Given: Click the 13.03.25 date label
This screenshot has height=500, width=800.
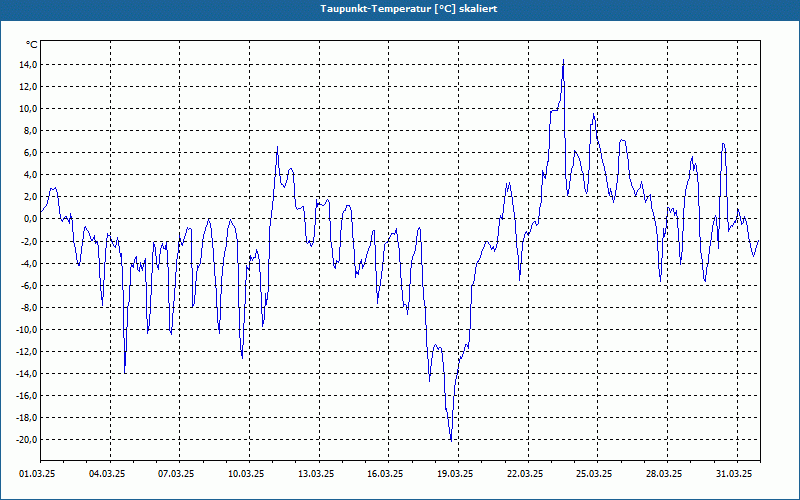Looking at the screenshot, I should (316, 474).
